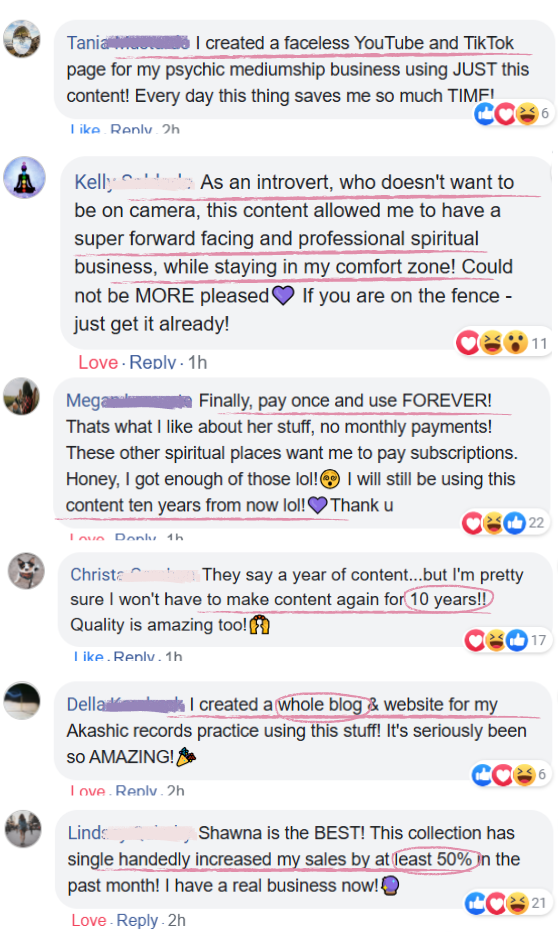
Task: Open Della's profile picture
Action: pyautogui.click(x=22, y=701)
